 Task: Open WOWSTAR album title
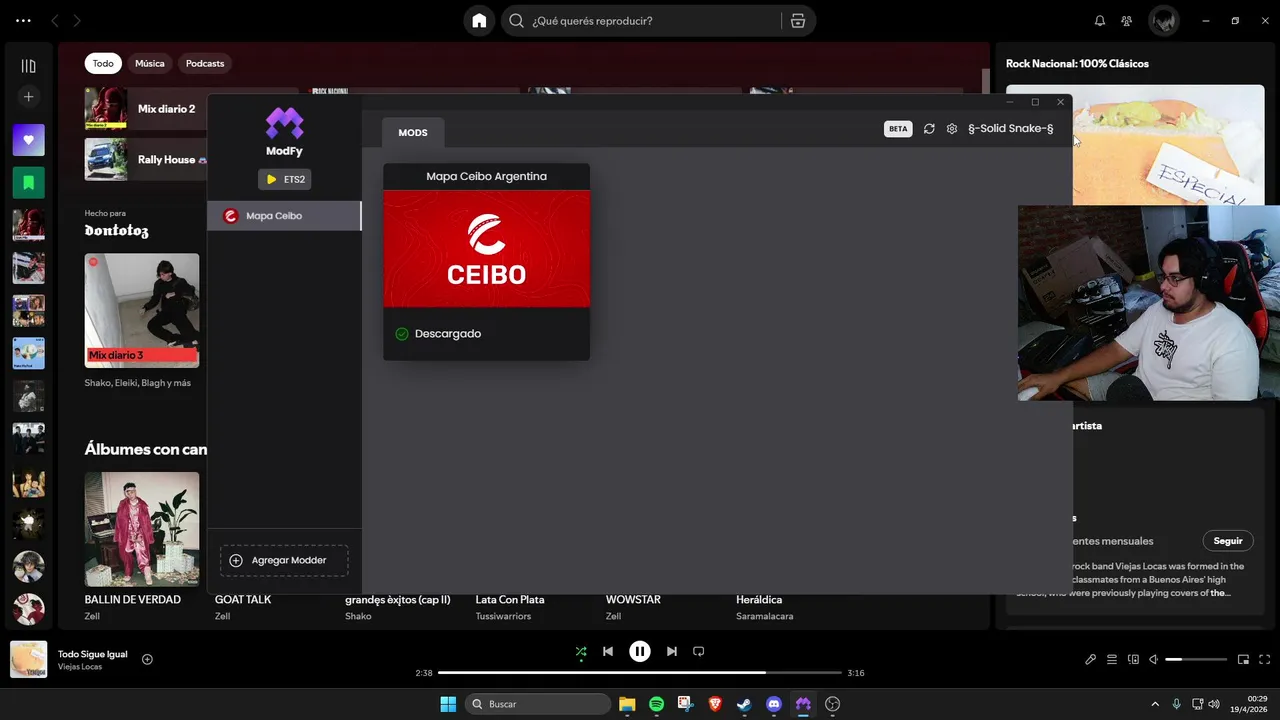tap(633, 600)
